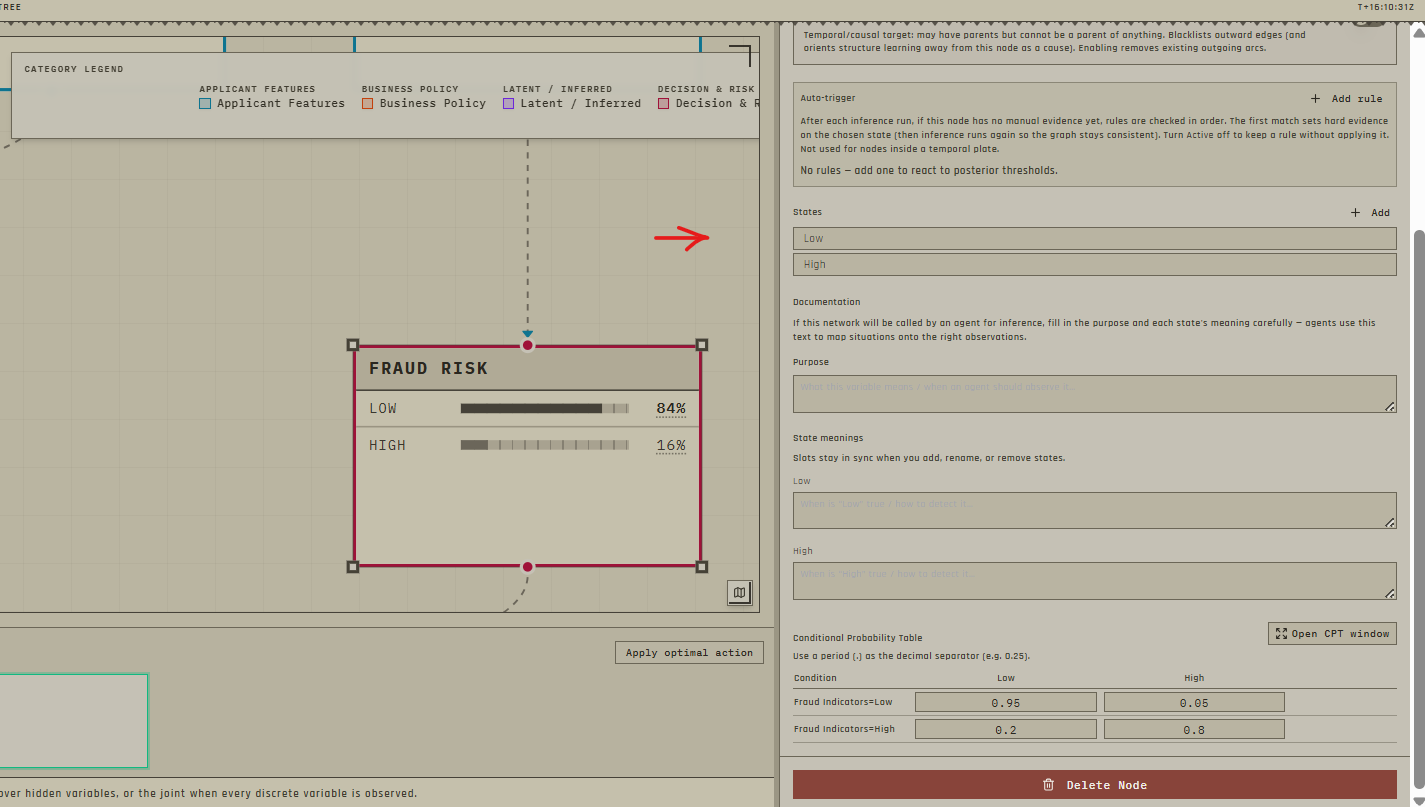Edit CPT value 0.8 for Fraud Indicators=High
Viewport: 1425px width, 807px height.
[1194, 729]
